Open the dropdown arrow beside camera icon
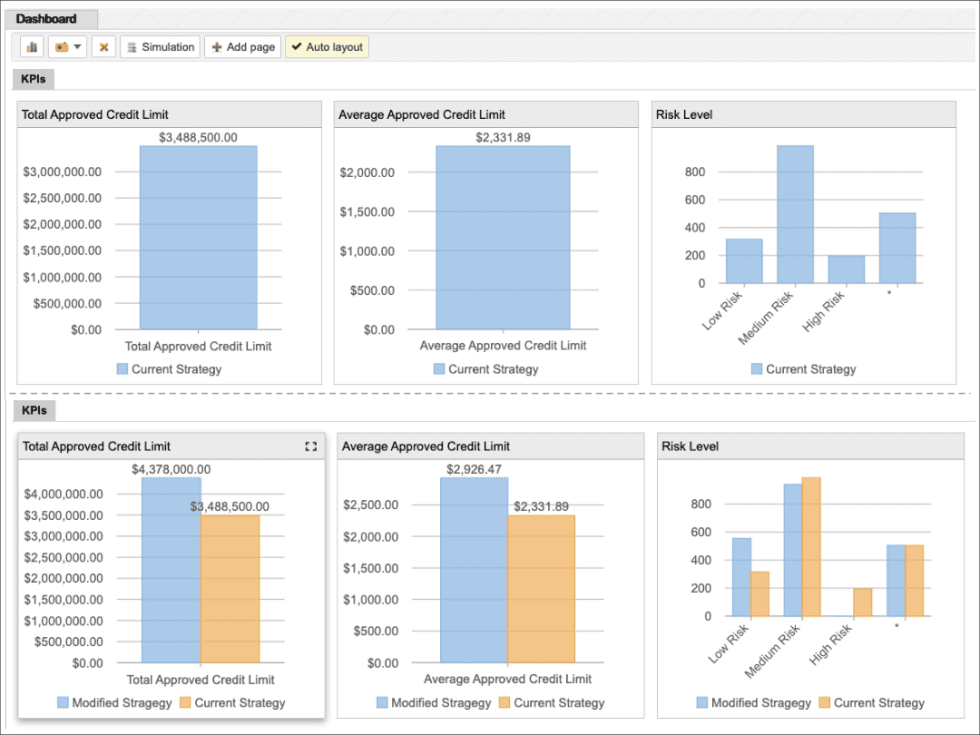The width and height of the screenshot is (980, 735). pyautogui.click(x=78, y=47)
